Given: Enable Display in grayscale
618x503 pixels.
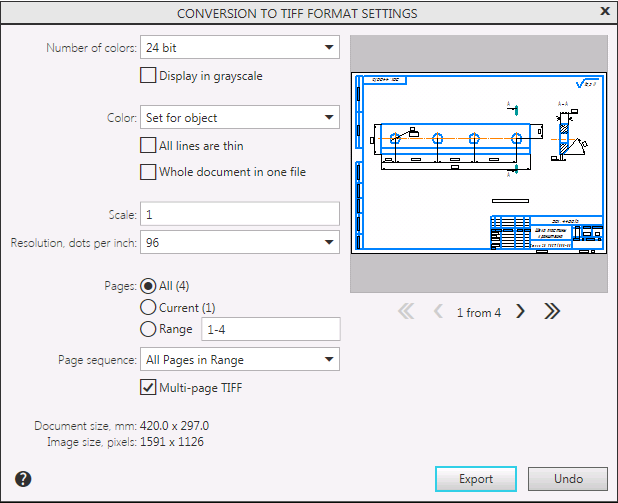Looking at the screenshot, I should [149, 75].
